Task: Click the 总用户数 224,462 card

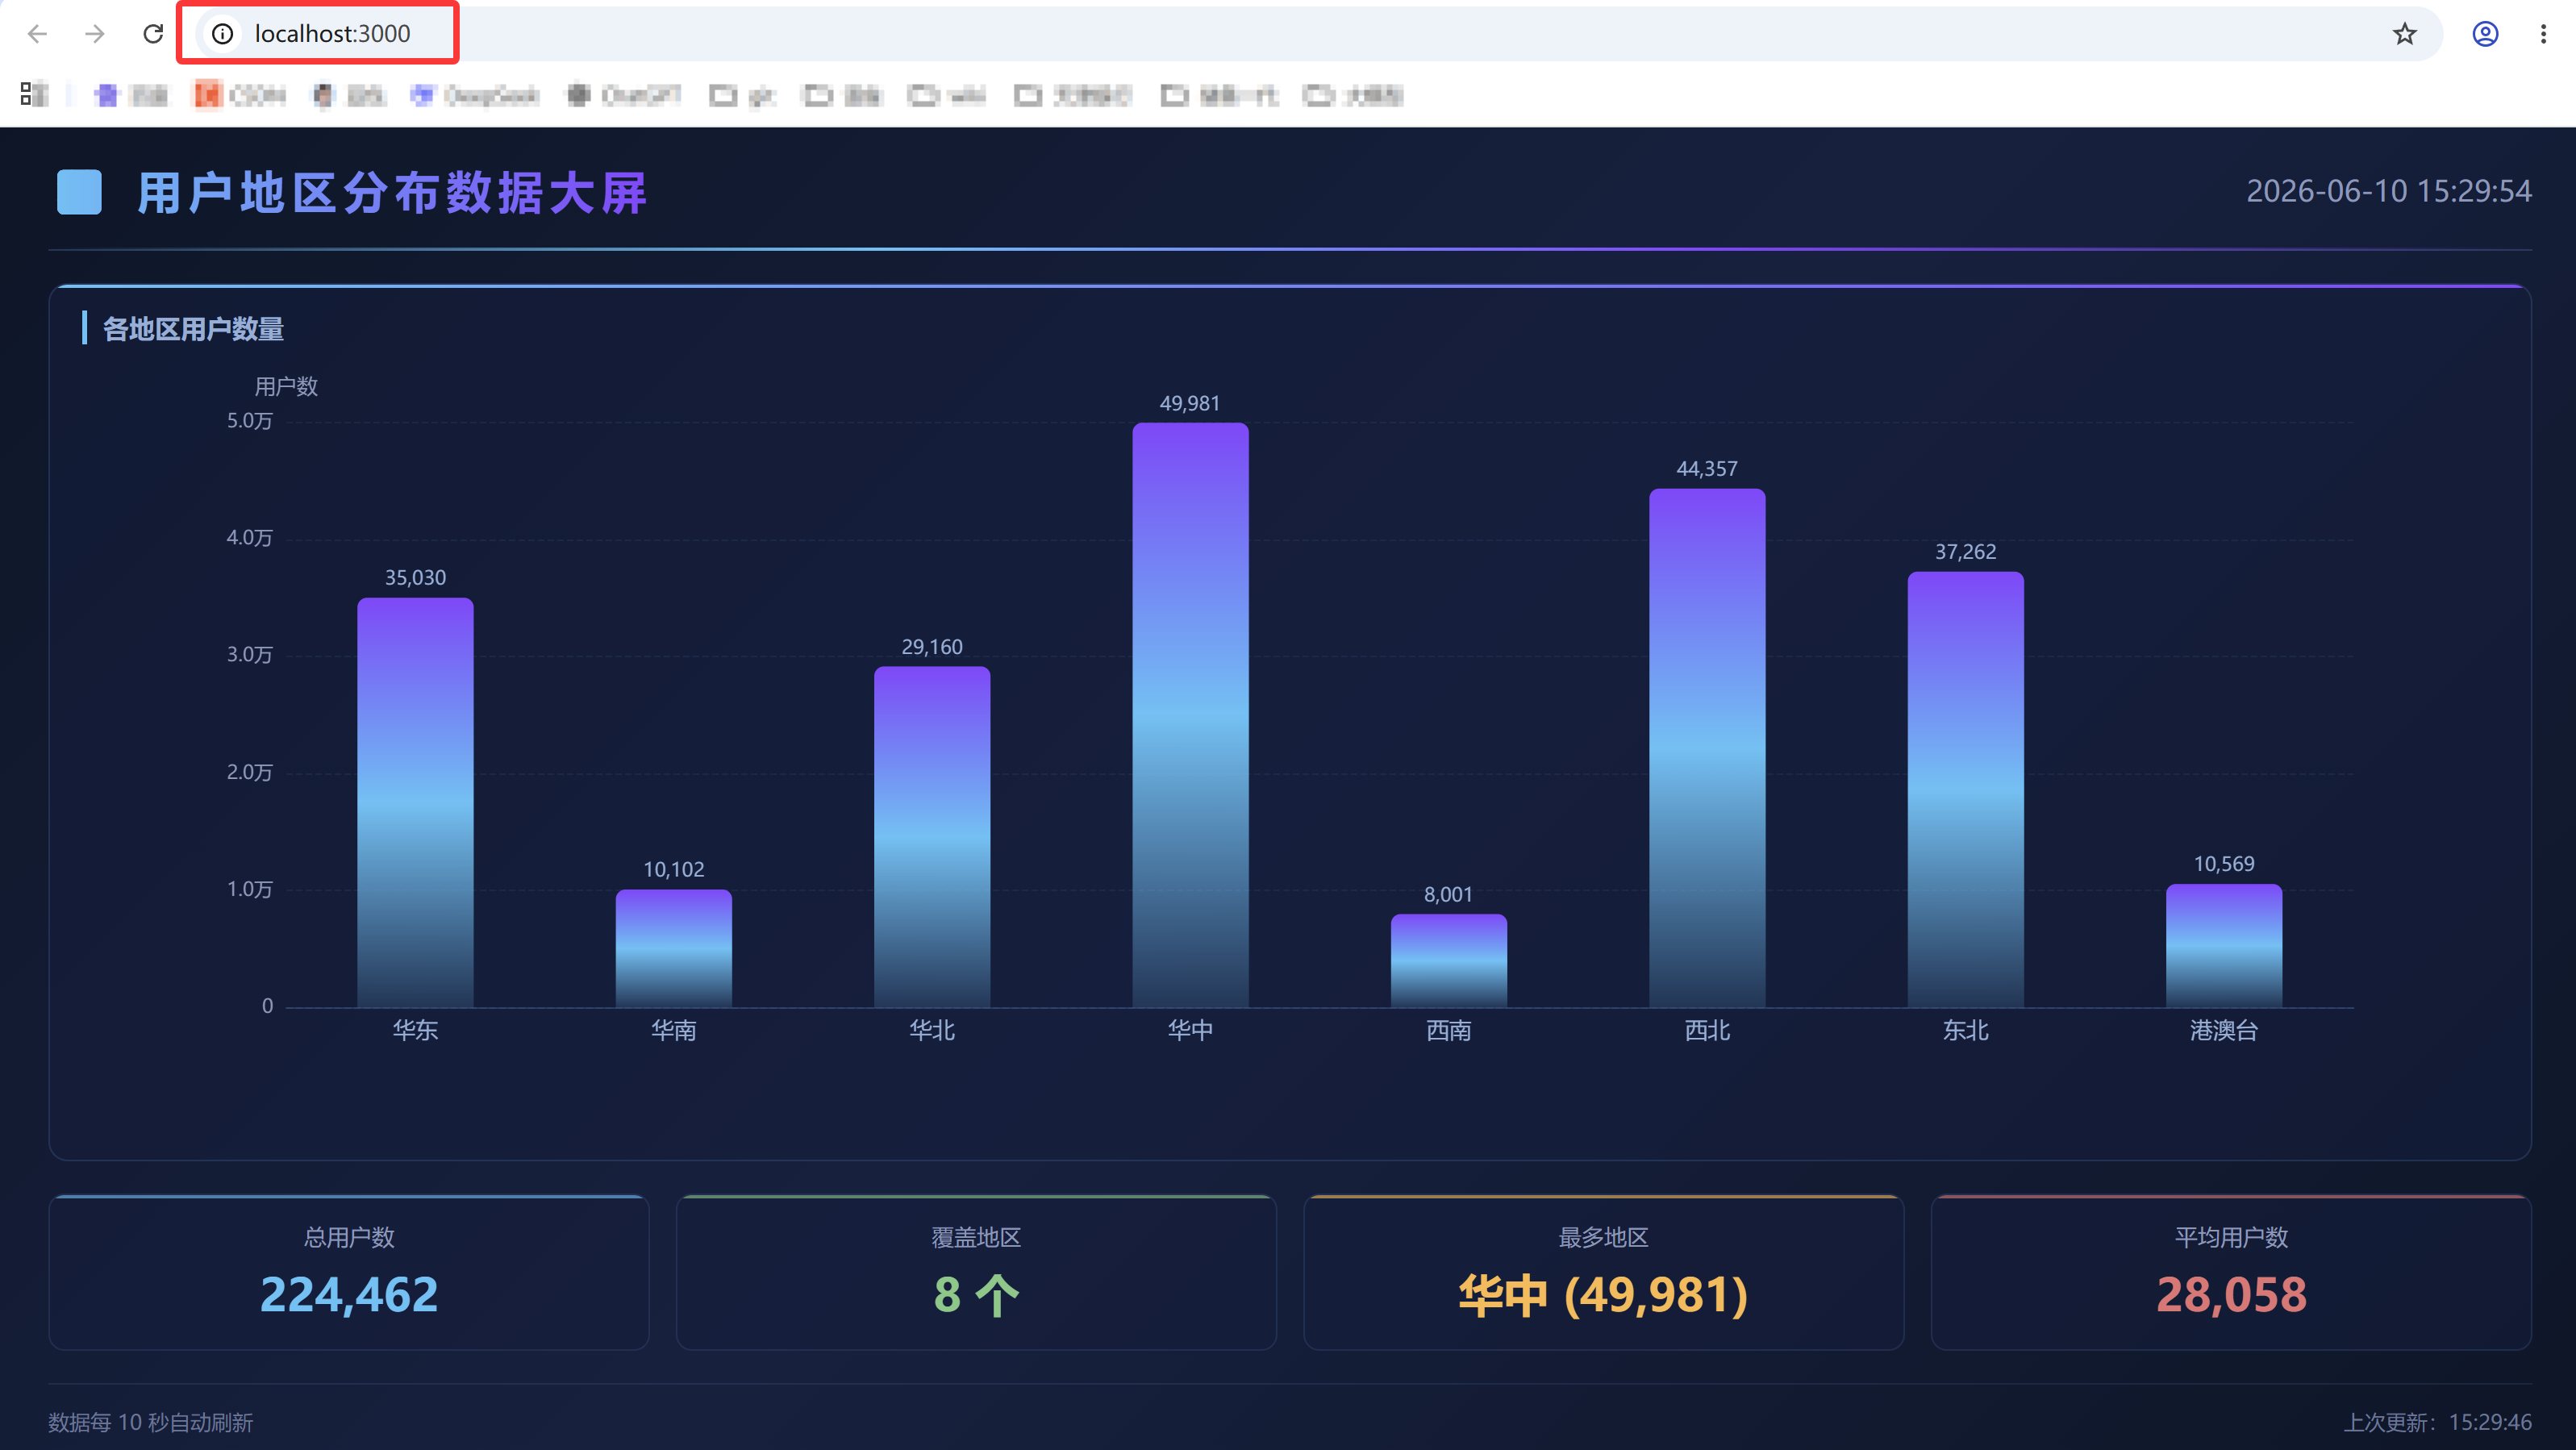Action: (x=349, y=1272)
